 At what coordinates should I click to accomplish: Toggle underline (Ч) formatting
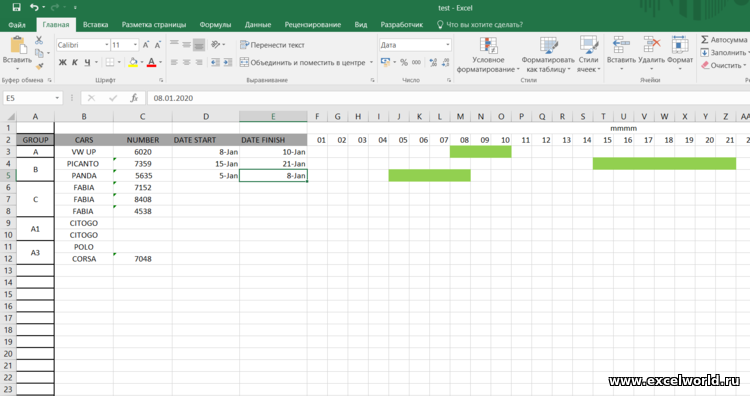coord(87,62)
